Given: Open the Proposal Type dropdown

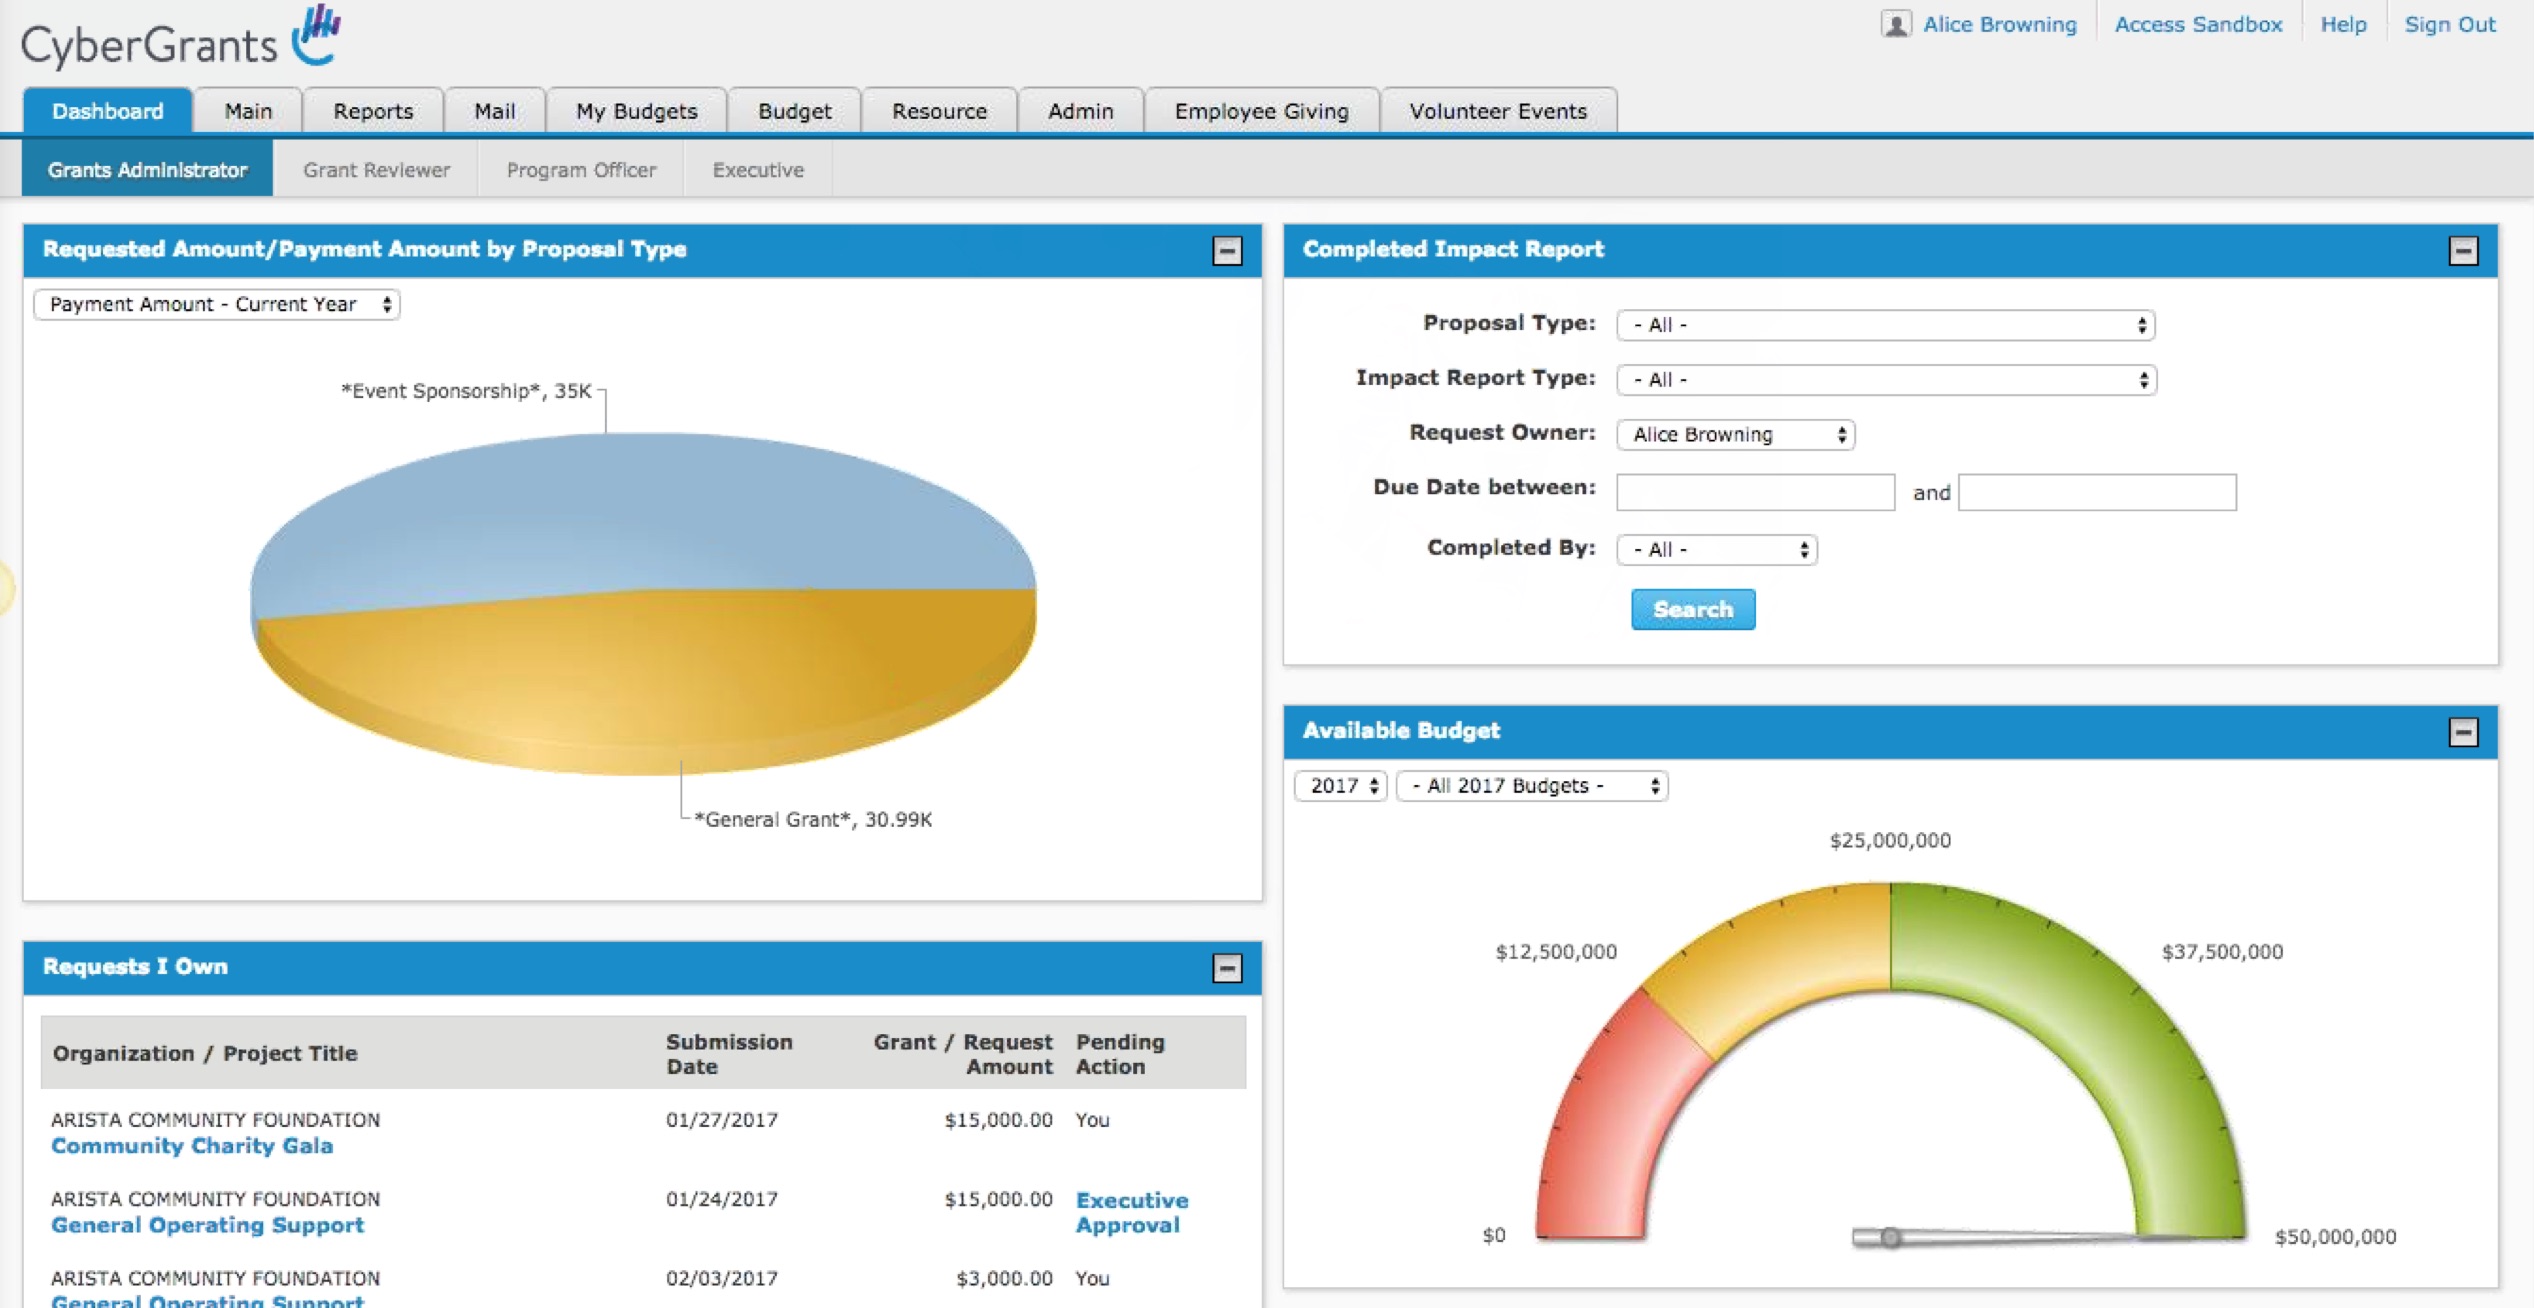Looking at the screenshot, I should click(1885, 325).
